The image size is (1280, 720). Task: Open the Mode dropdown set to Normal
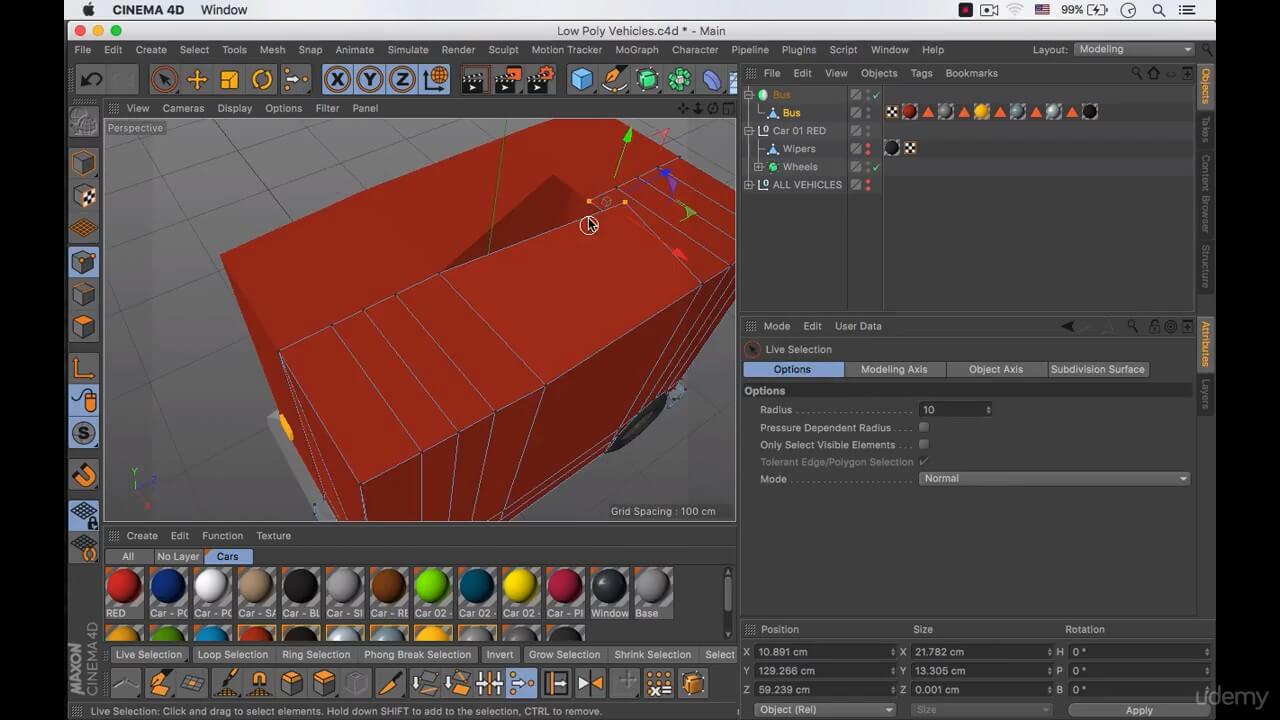(x=1054, y=479)
